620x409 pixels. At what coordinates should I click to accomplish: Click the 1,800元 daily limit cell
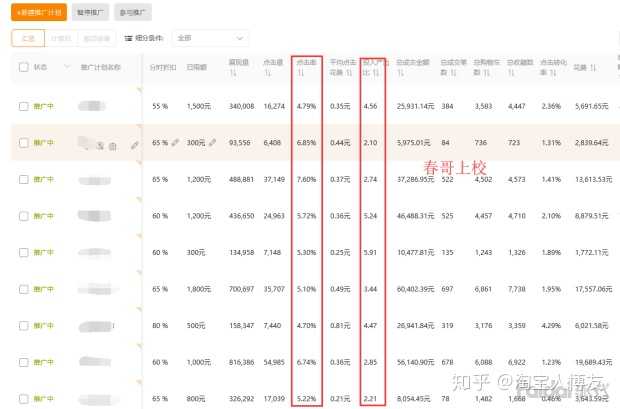tap(198, 289)
